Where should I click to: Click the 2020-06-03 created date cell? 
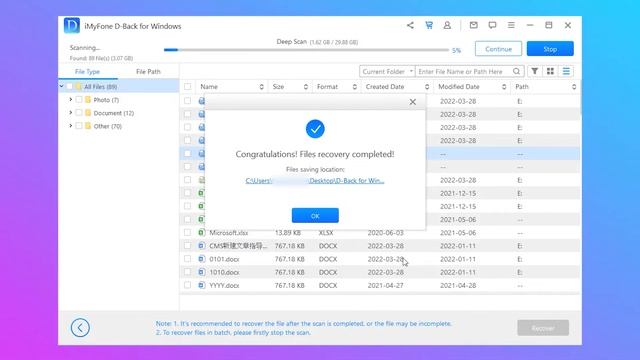tap(385, 233)
